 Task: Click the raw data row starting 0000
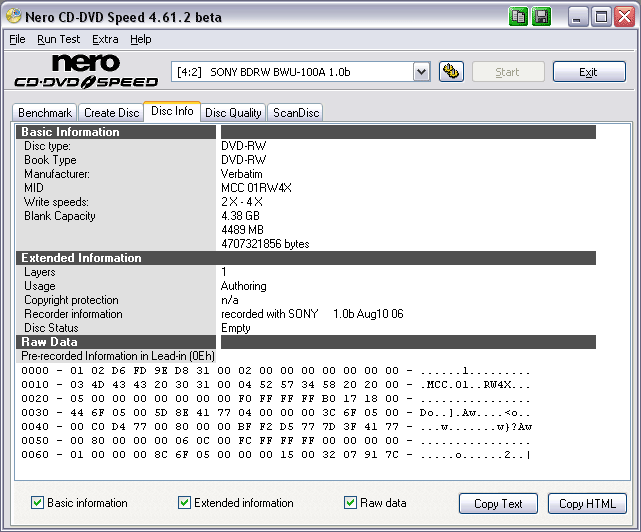pos(276,371)
